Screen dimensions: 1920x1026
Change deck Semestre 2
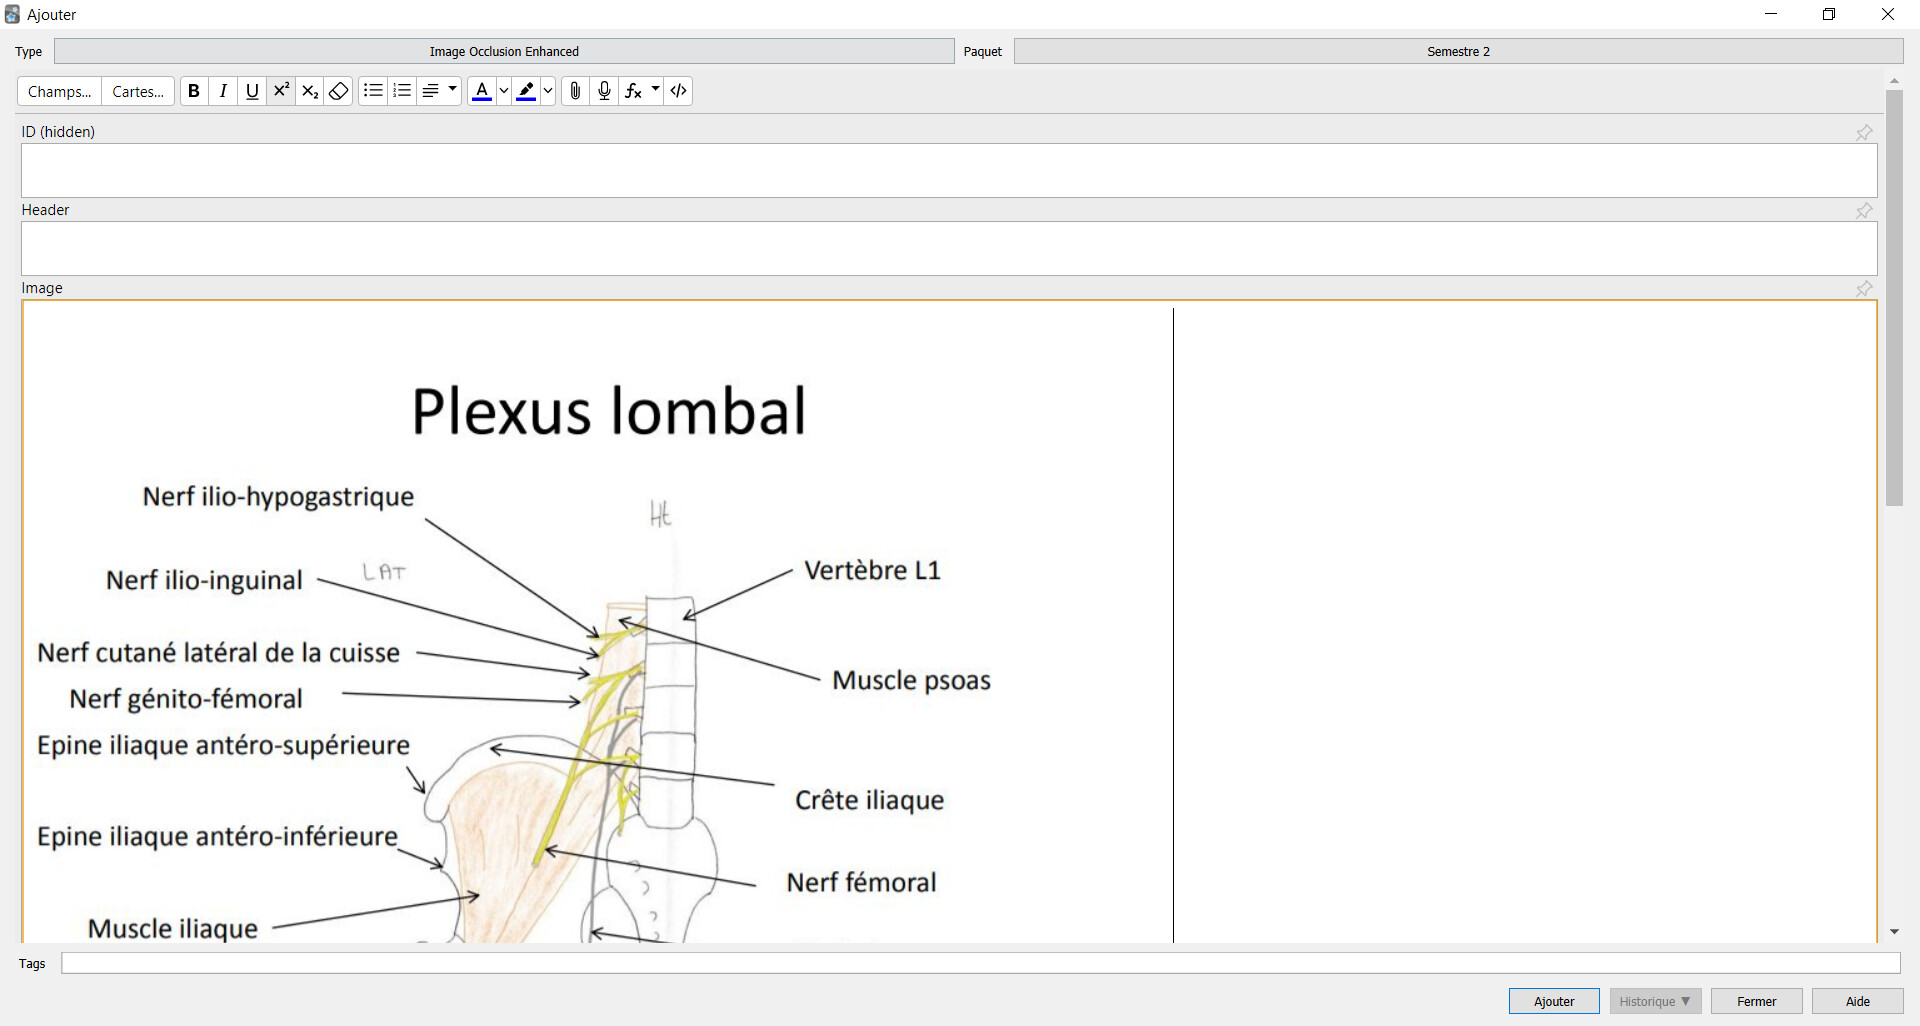point(1458,51)
